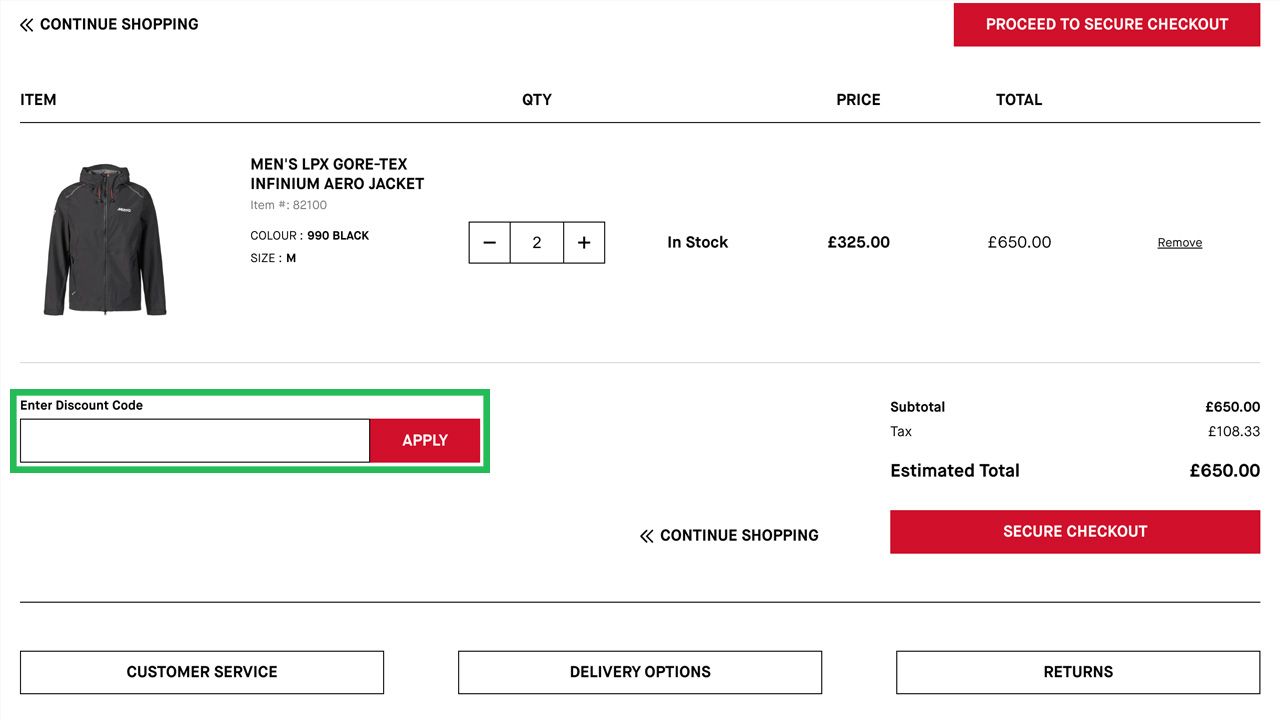Click the double chevron beside bottom Continue Shopping
1280x720 pixels.
click(x=646, y=536)
